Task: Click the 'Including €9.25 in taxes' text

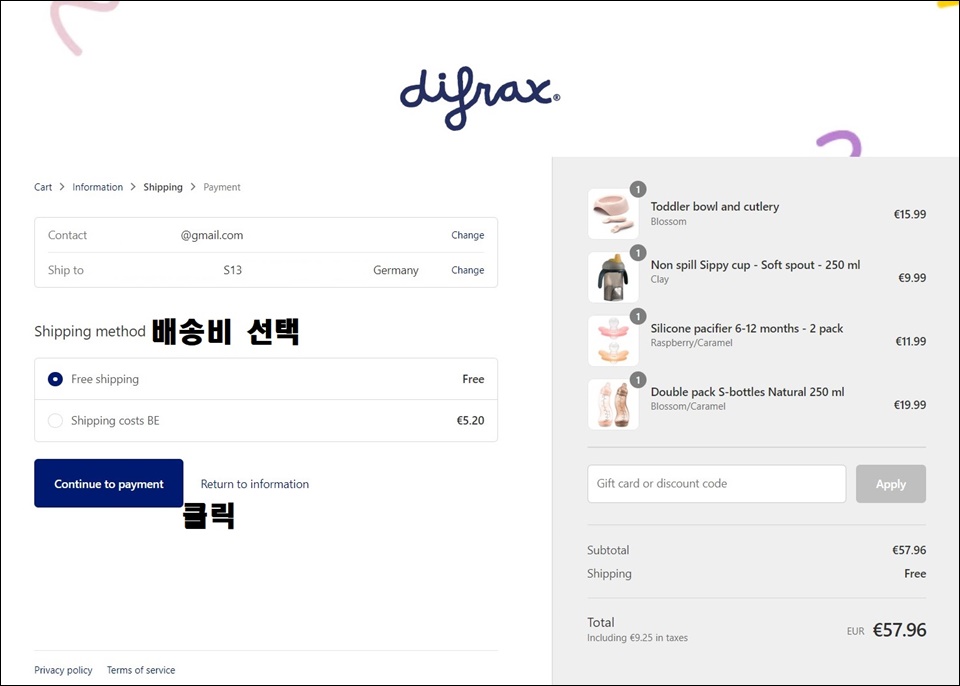Action: click(637, 638)
